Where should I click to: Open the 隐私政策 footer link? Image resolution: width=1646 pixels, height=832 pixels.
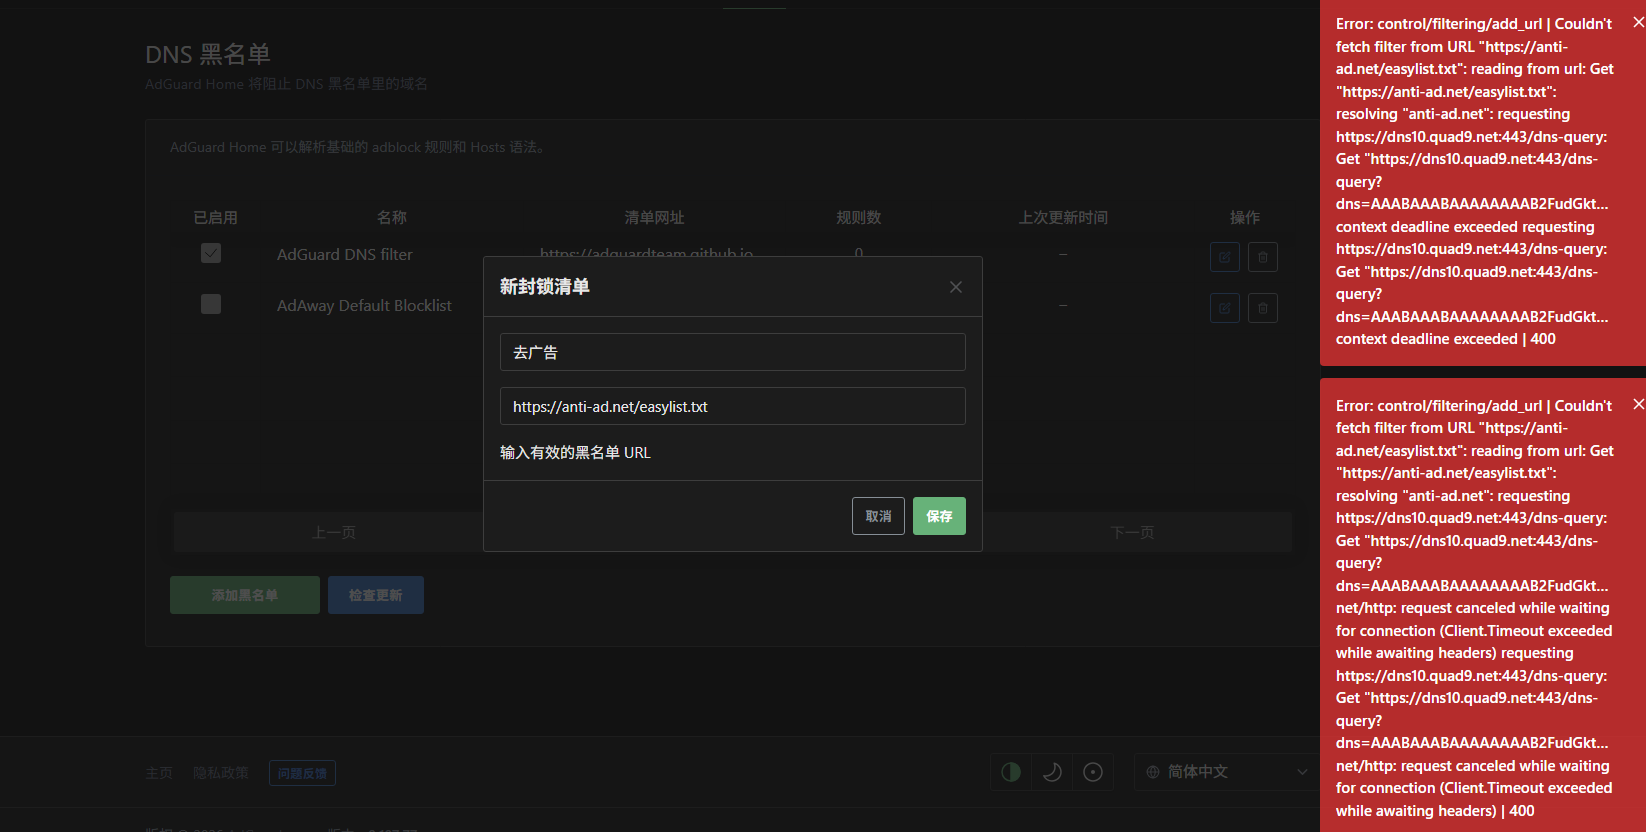click(x=221, y=773)
